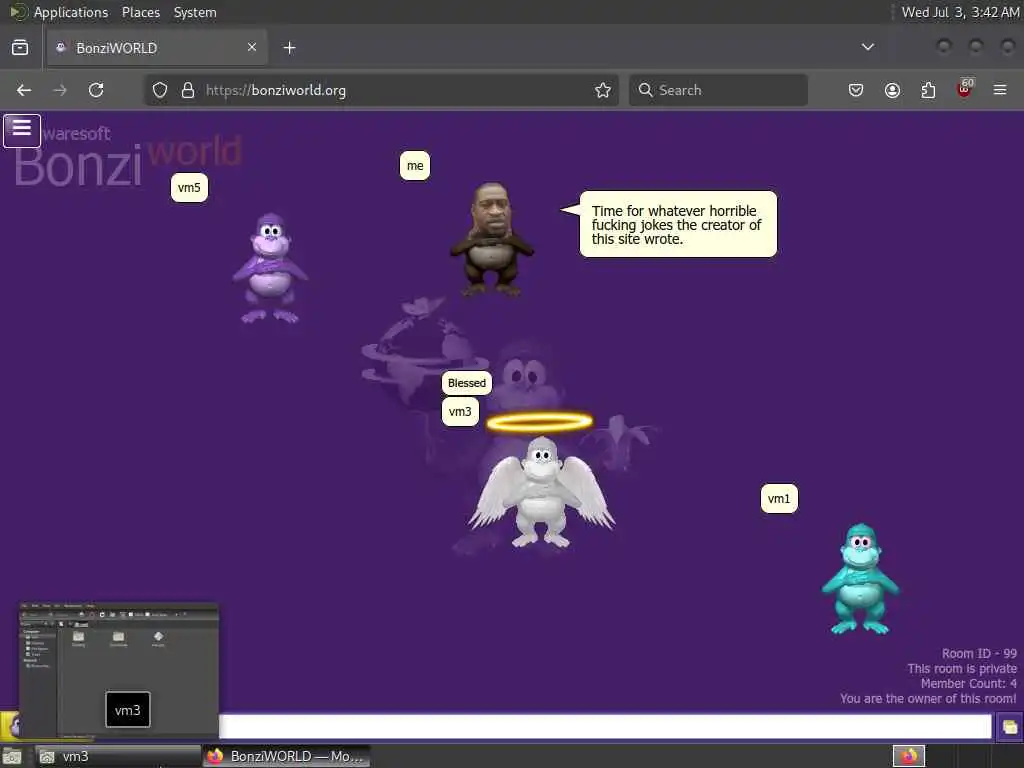Screen dimensions: 1024x768
Task: Open the Applications menu
Action: [71, 12]
